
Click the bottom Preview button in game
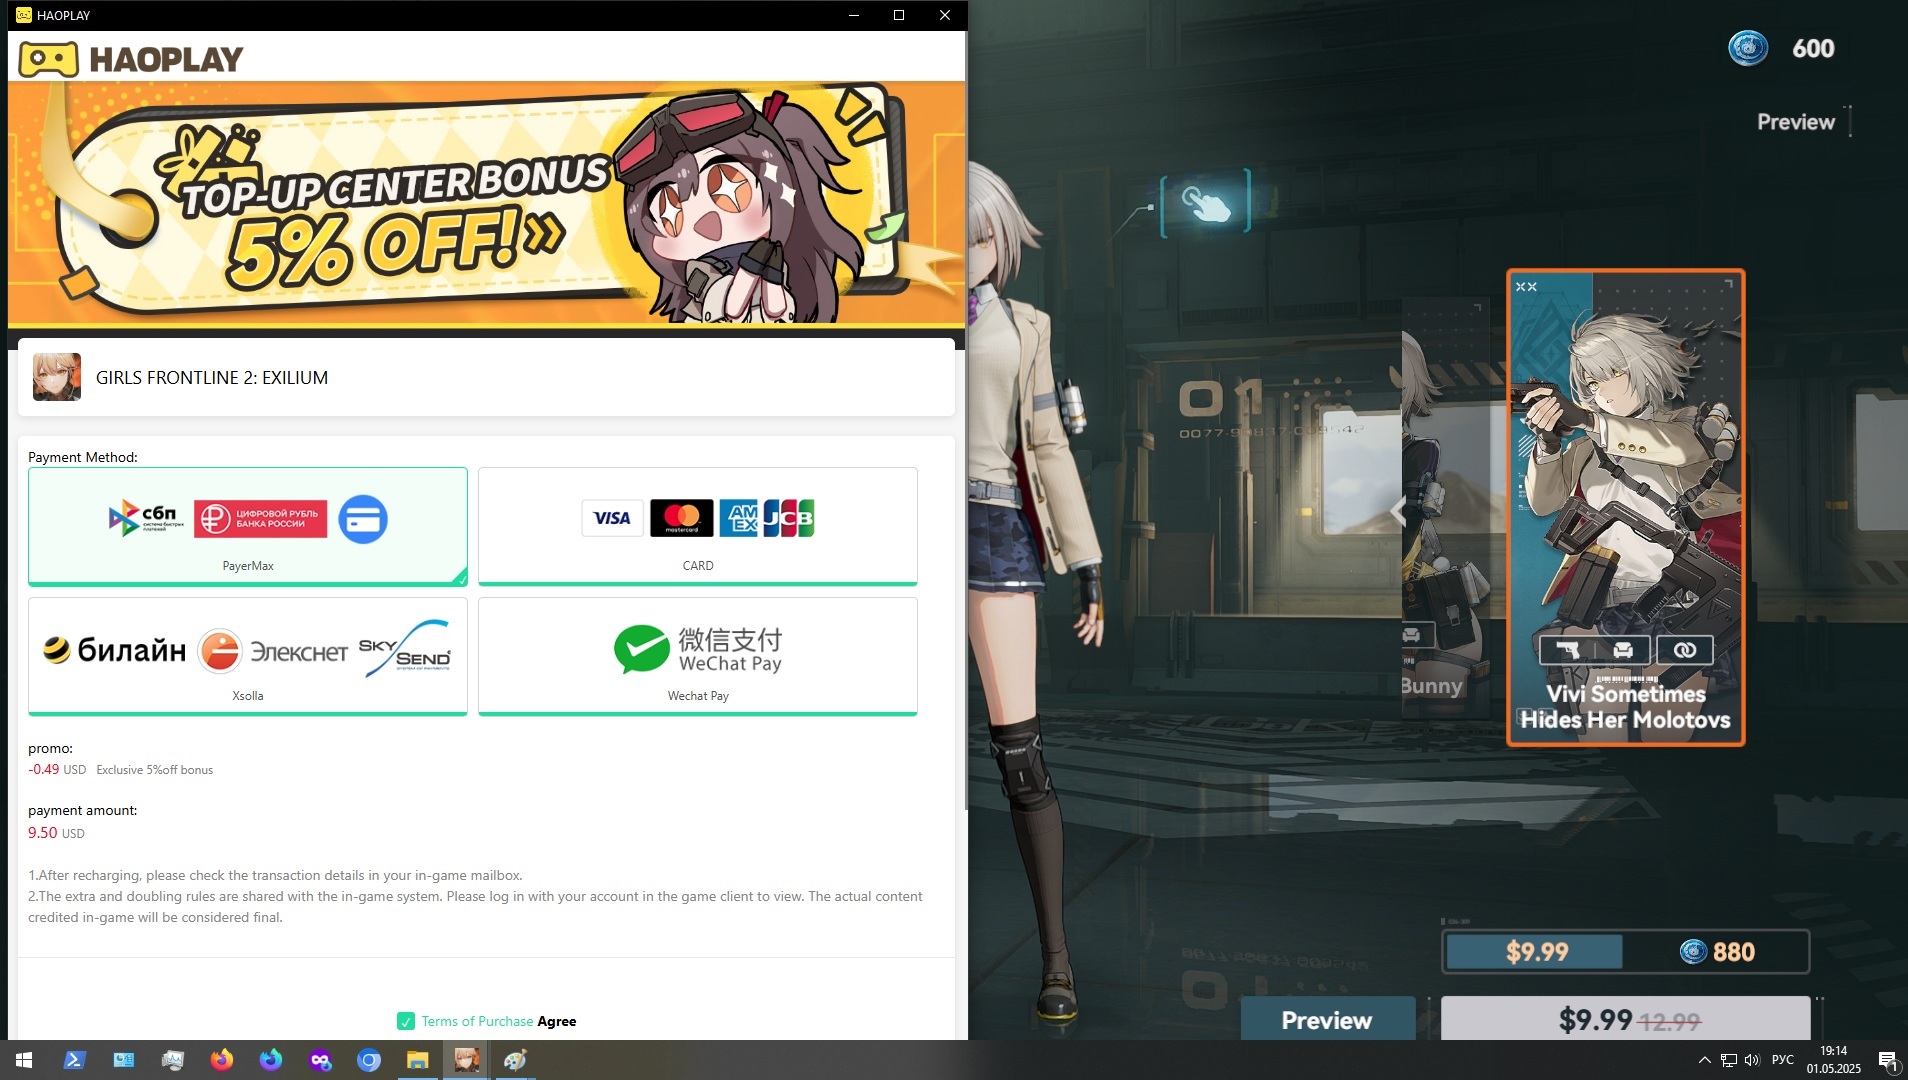(x=1327, y=1019)
